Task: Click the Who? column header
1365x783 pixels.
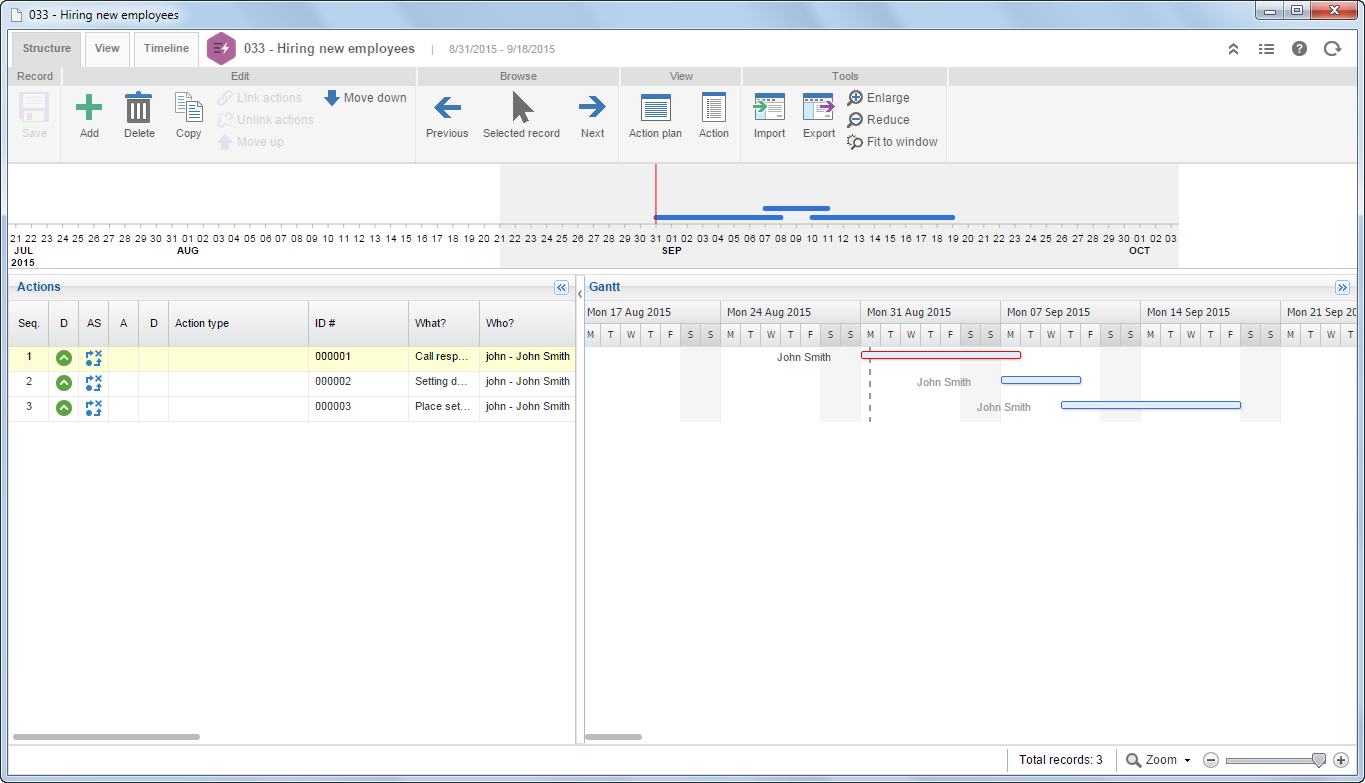Action: click(527, 323)
